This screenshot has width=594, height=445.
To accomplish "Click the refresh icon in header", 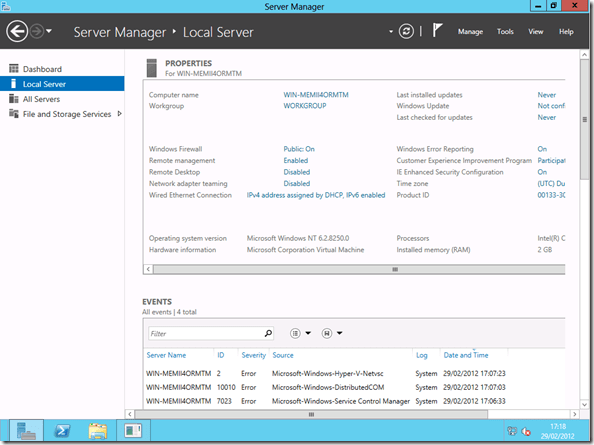I will point(406,31).
